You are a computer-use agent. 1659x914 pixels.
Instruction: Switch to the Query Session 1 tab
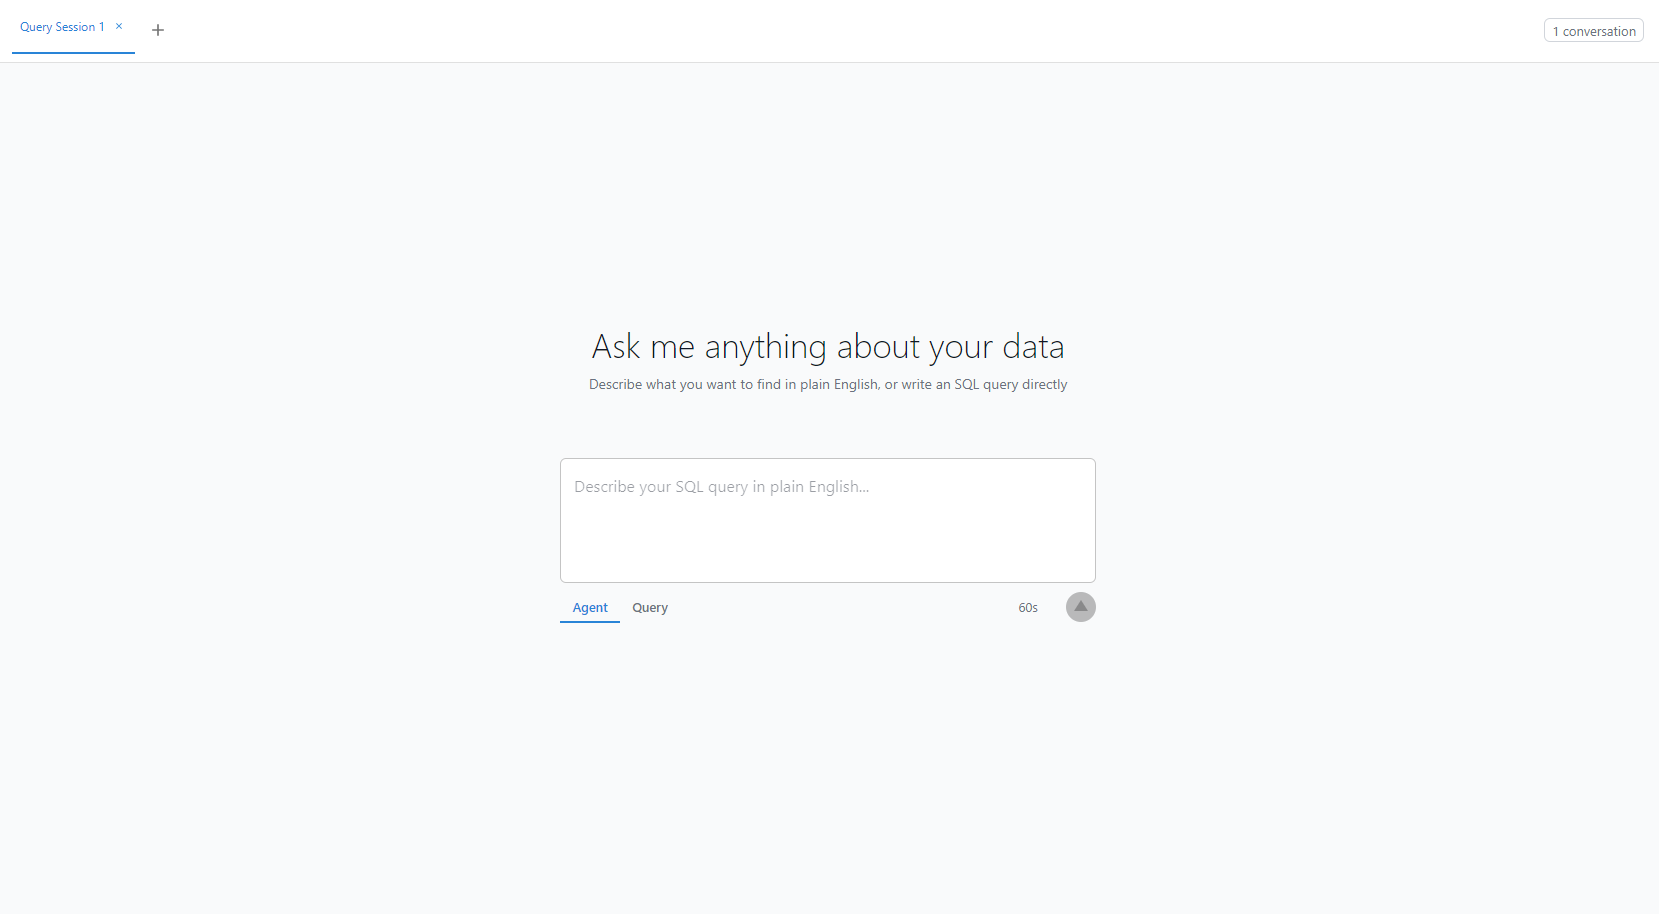click(x=62, y=27)
